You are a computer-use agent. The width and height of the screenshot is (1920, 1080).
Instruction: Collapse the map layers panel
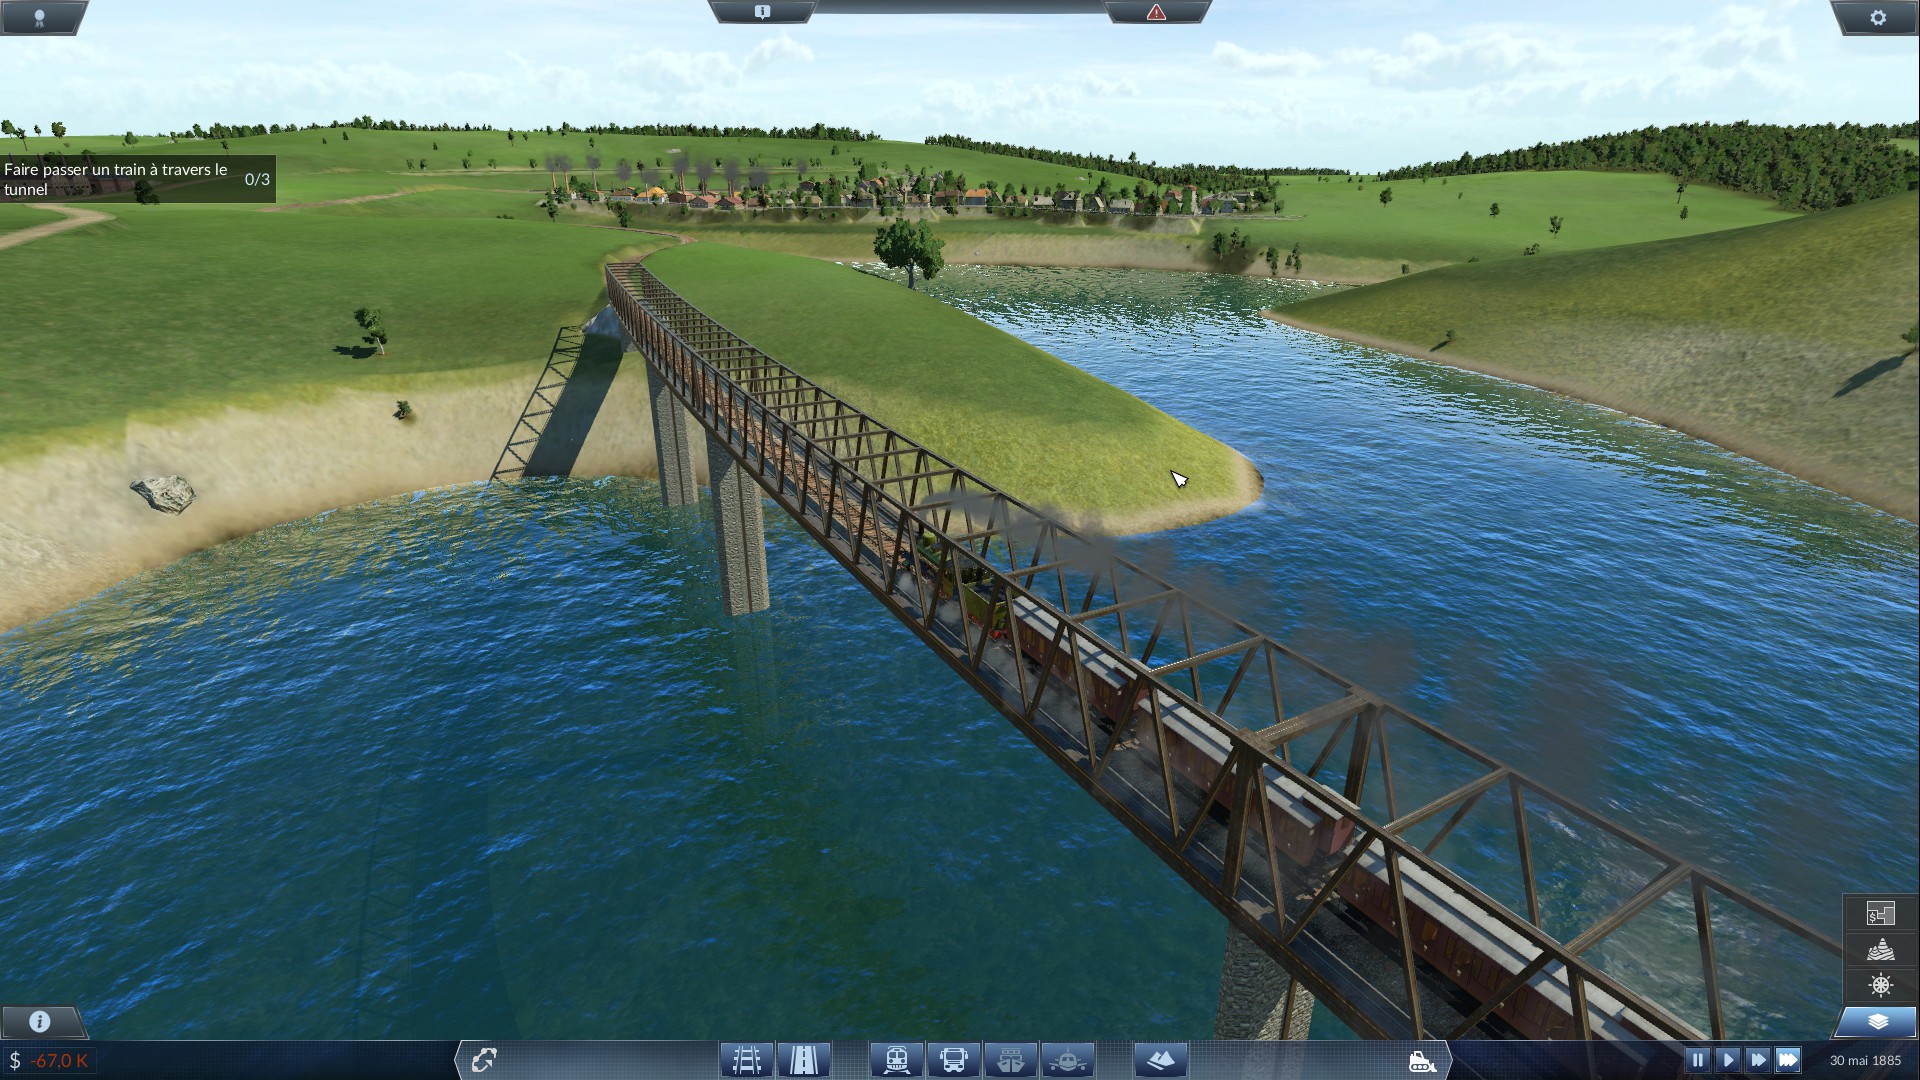click(x=1877, y=1021)
